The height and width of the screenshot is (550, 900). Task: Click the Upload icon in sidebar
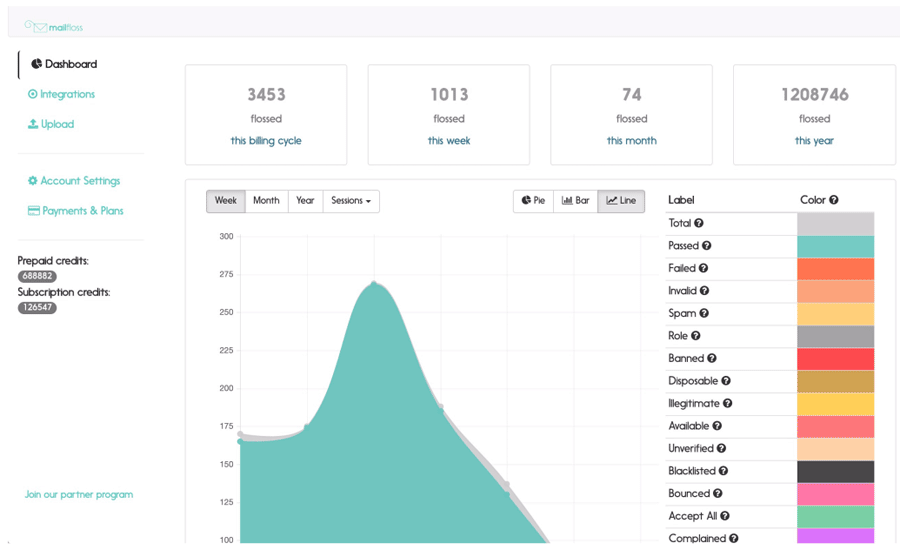[33, 124]
